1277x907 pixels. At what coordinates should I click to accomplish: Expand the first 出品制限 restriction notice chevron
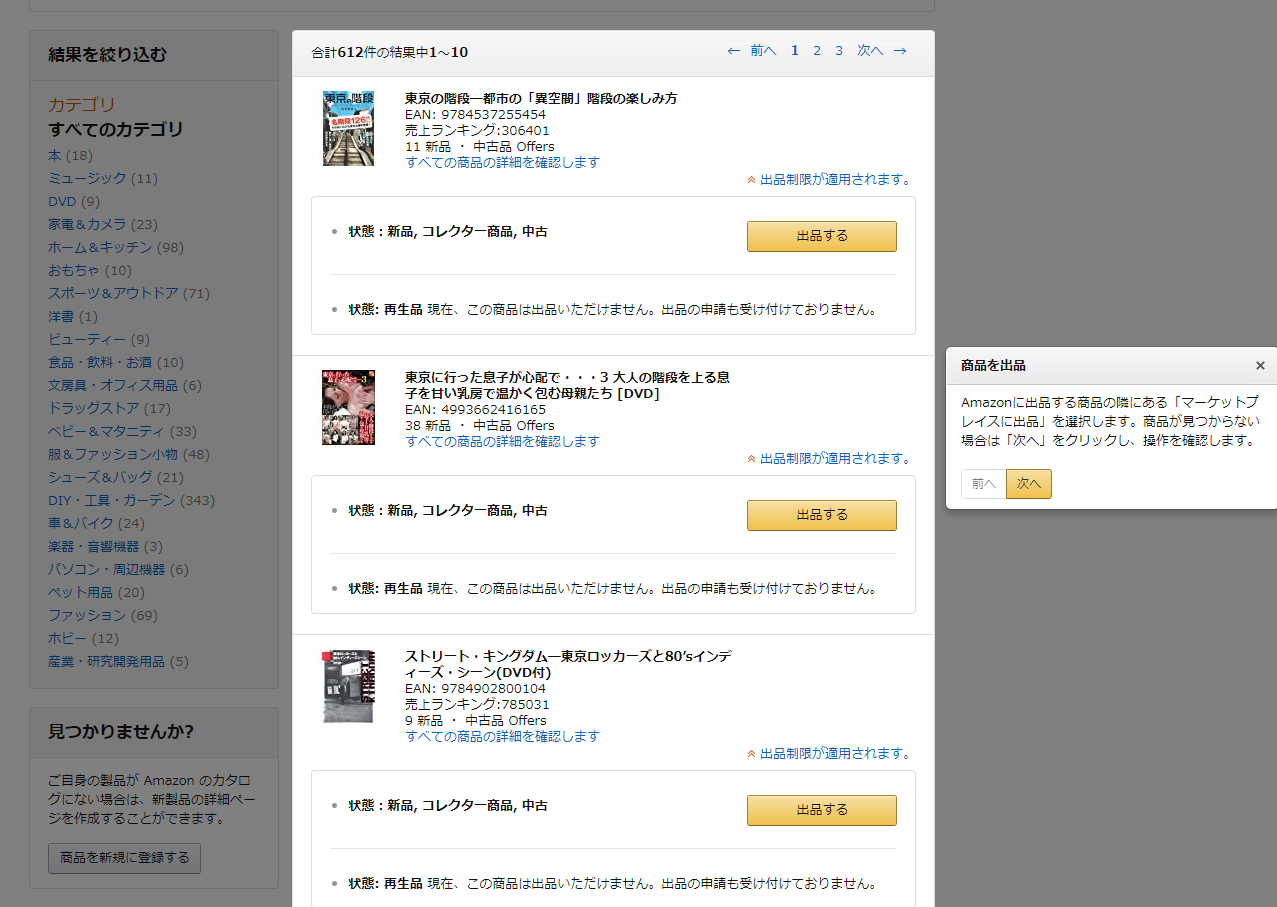coord(750,180)
